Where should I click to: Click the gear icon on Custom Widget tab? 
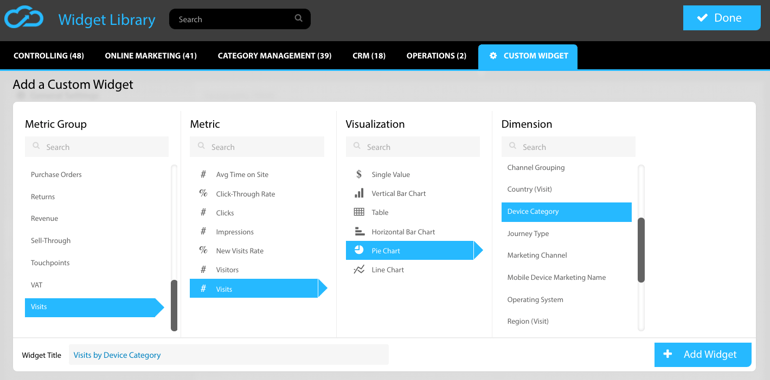click(493, 56)
